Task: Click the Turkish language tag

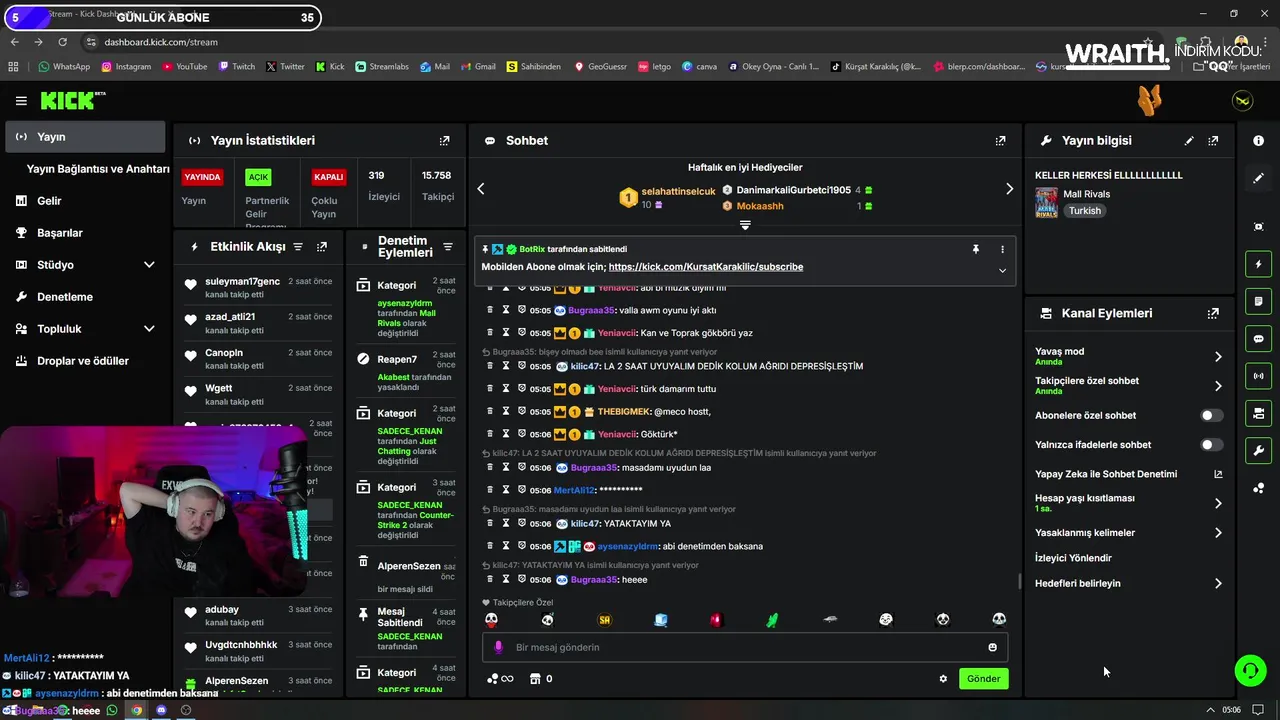Action: (1084, 211)
